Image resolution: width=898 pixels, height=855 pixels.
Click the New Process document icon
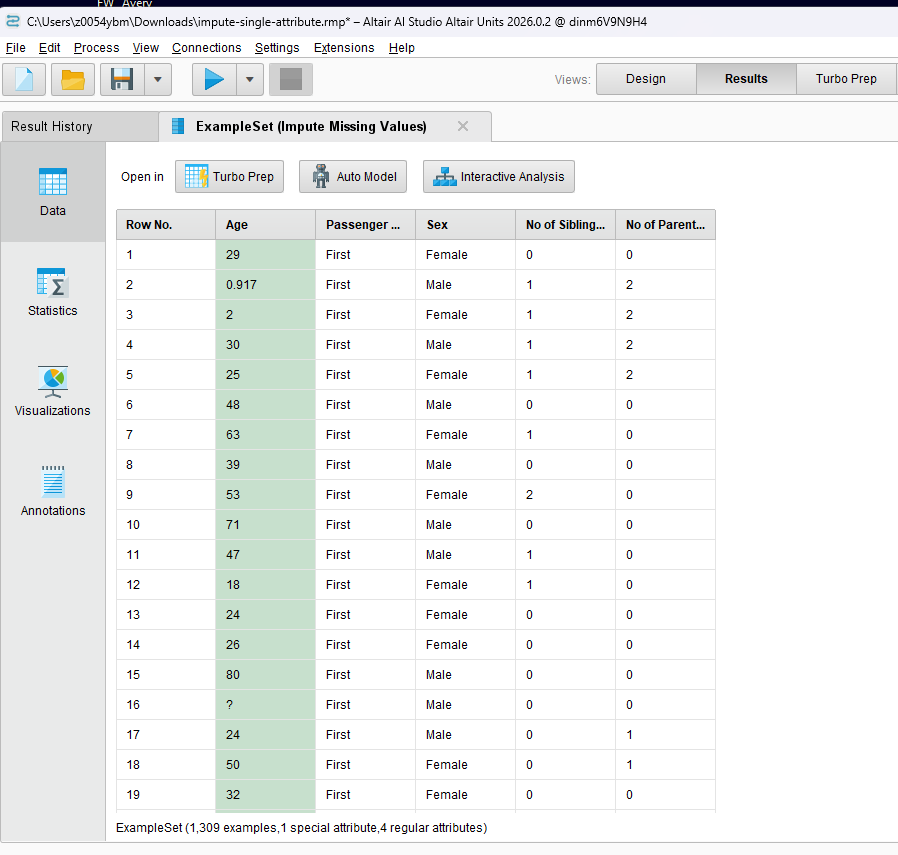pyautogui.click(x=24, y=79)
